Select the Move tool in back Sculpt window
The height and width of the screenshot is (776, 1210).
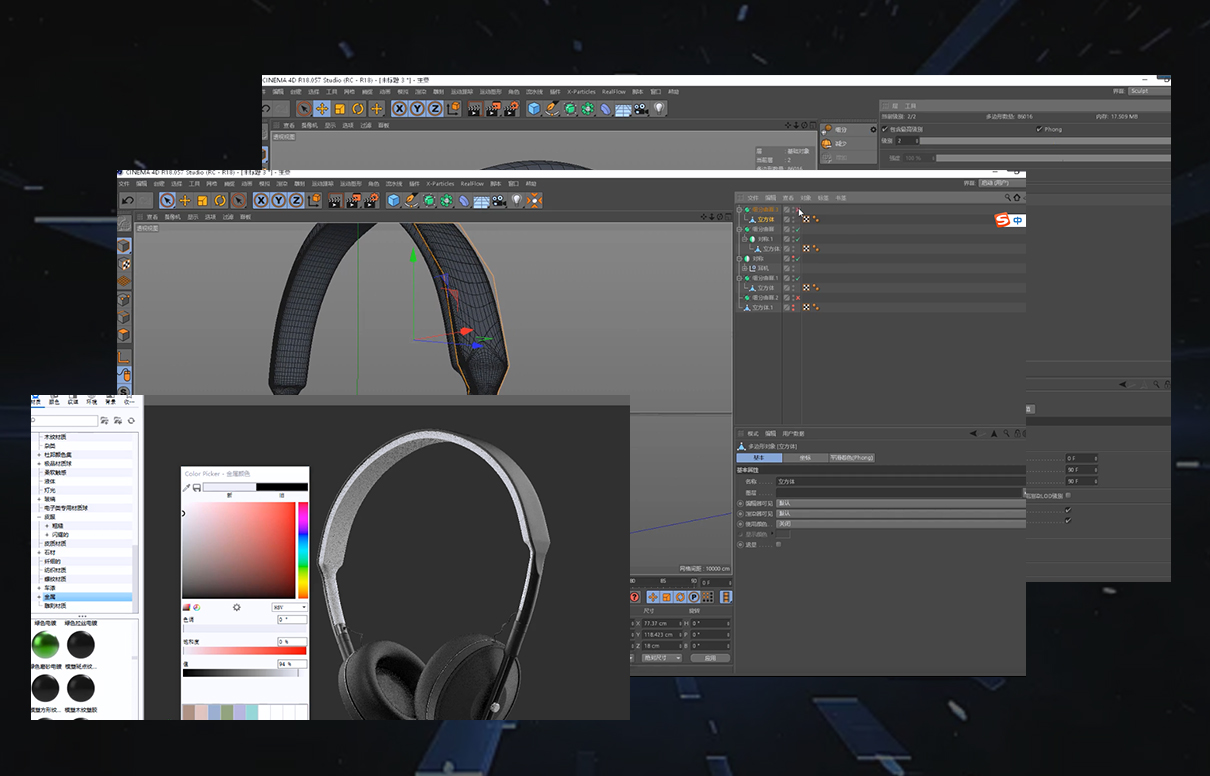point(322,108)
